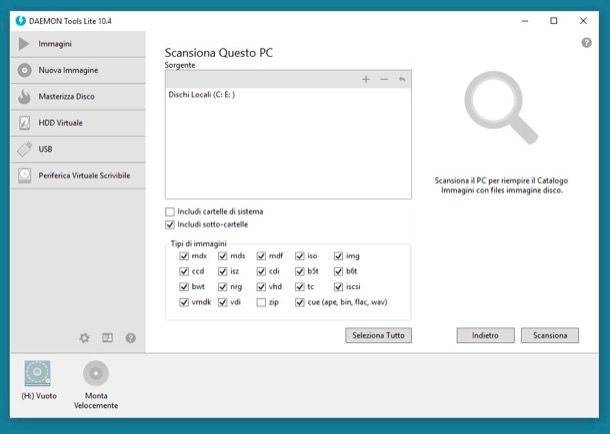Toggle the img checkbox
The width and height of the screenshot is (610, 434).
(x=338, y=256)
